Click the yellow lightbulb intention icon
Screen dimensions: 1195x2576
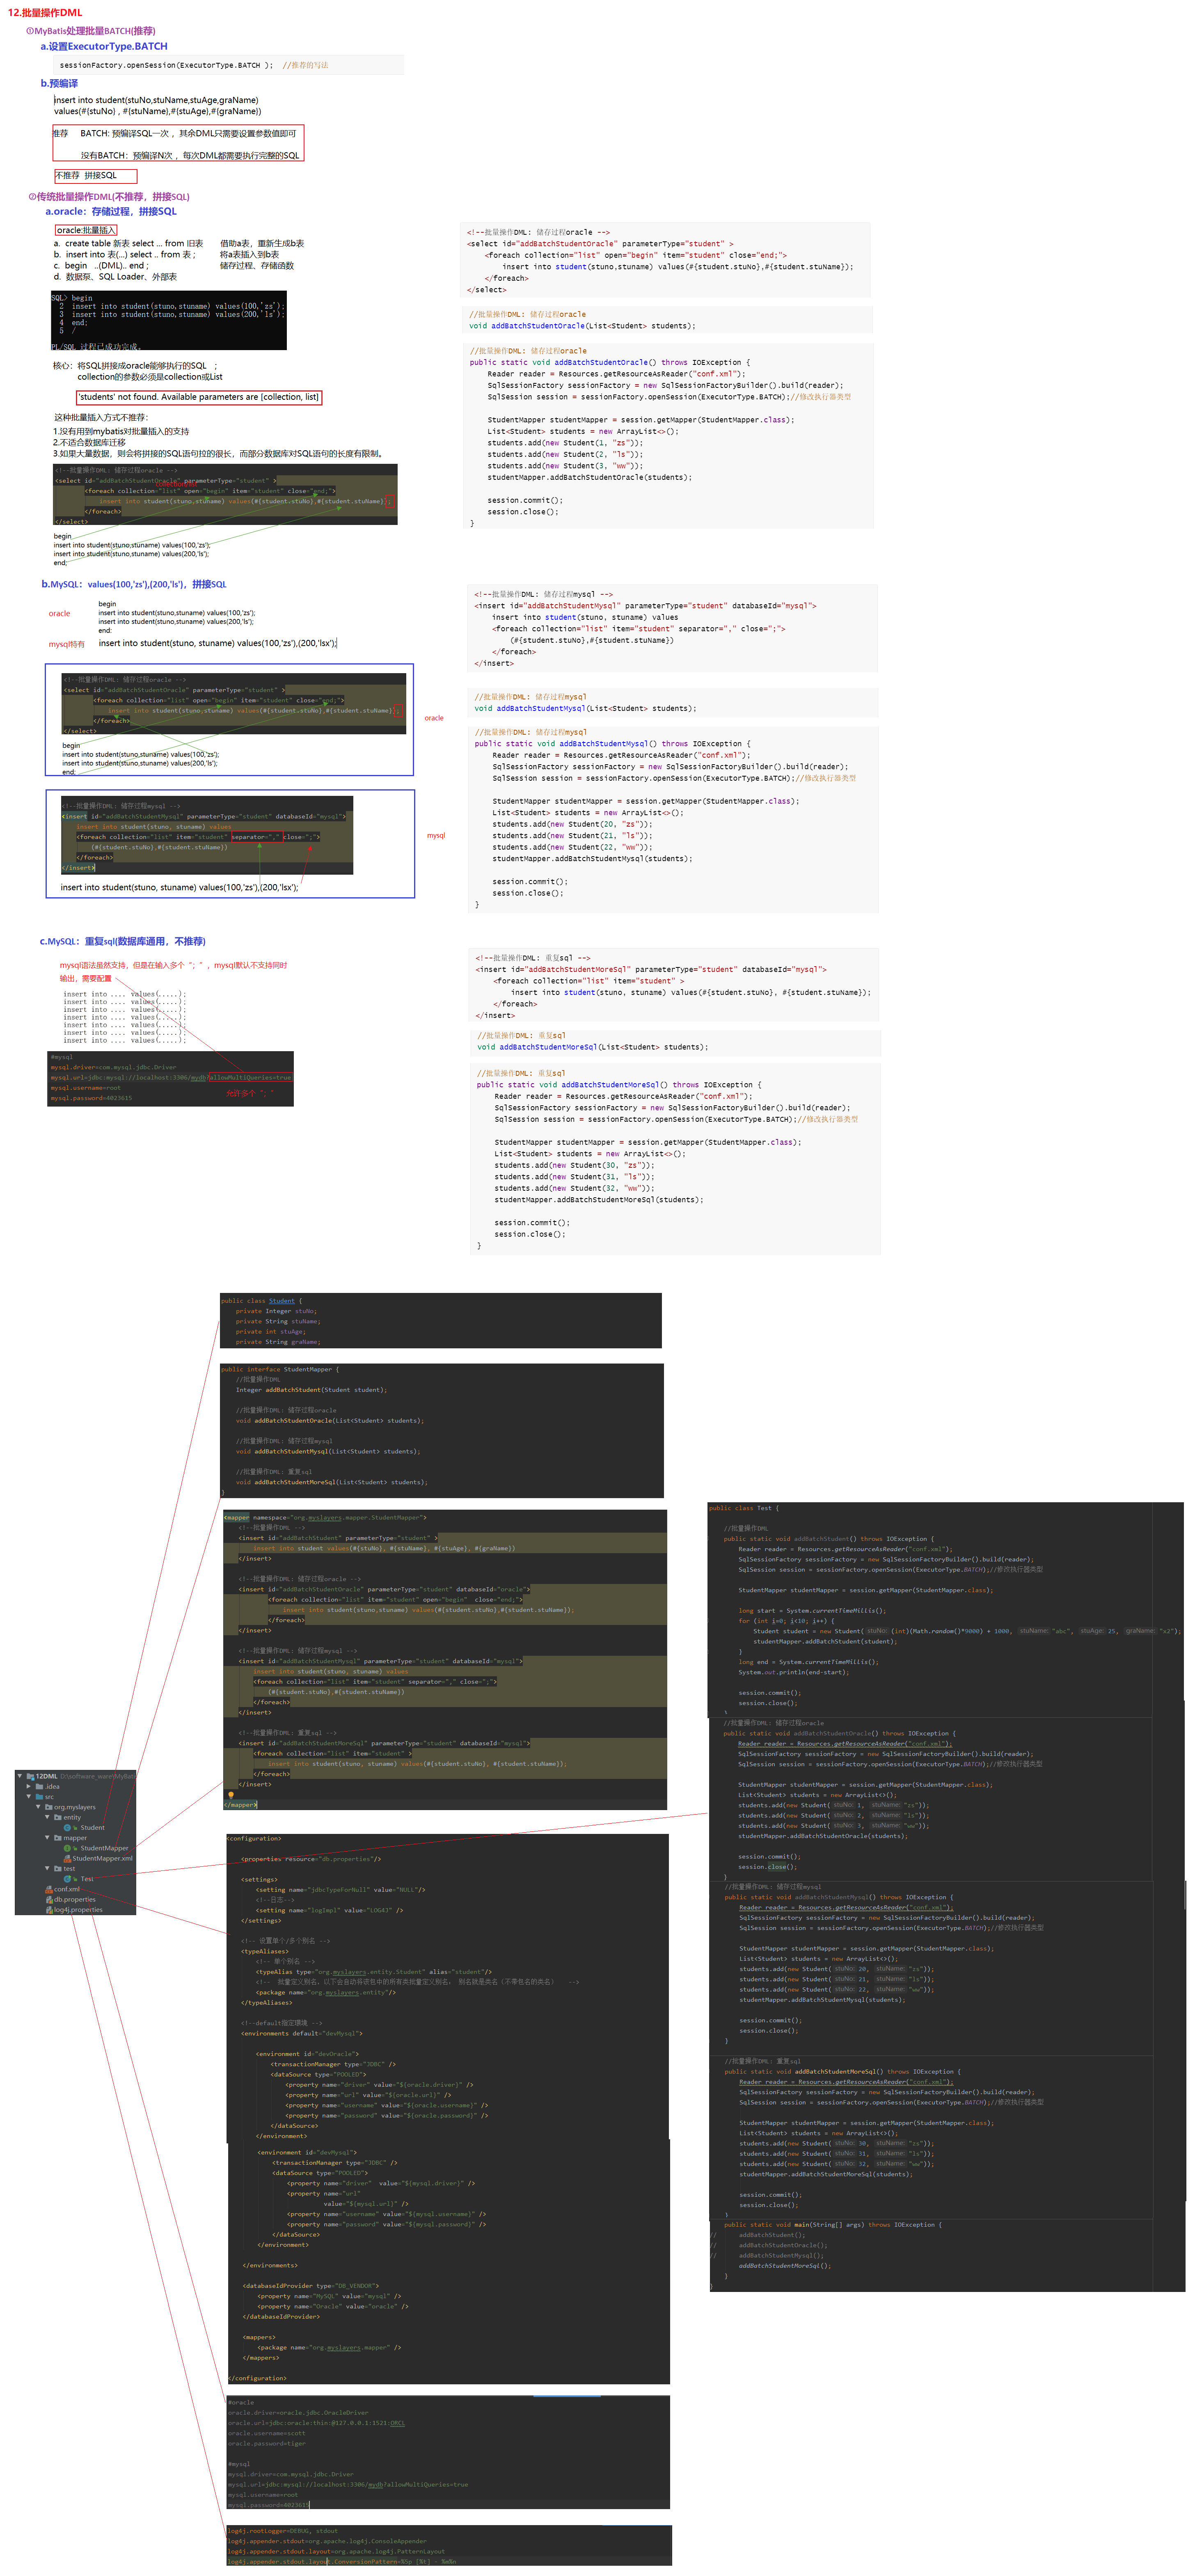(x=231, y=1795)
